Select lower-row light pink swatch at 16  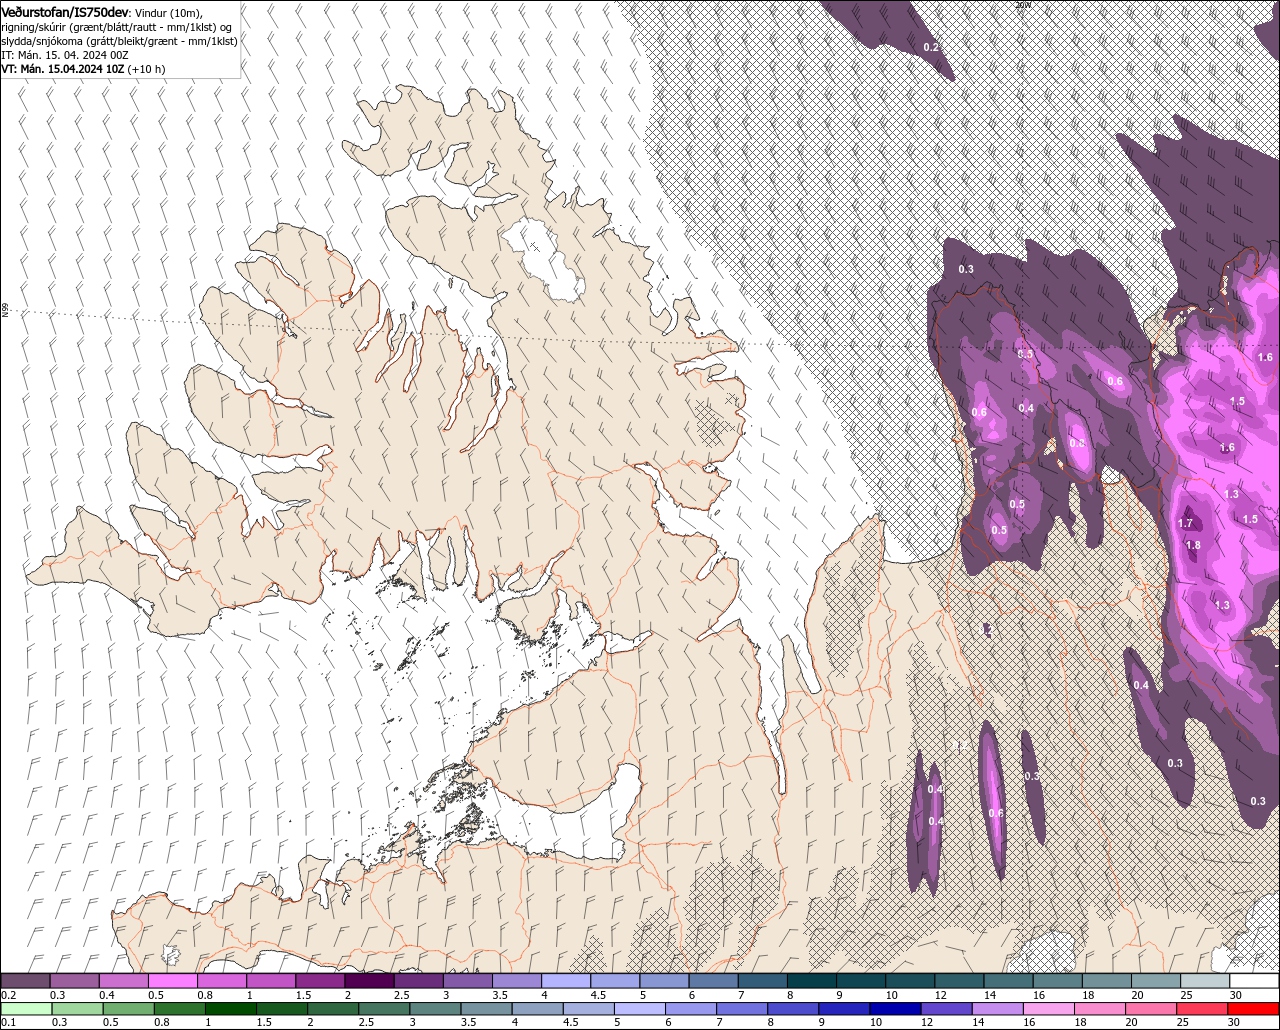(1050, 1009)
